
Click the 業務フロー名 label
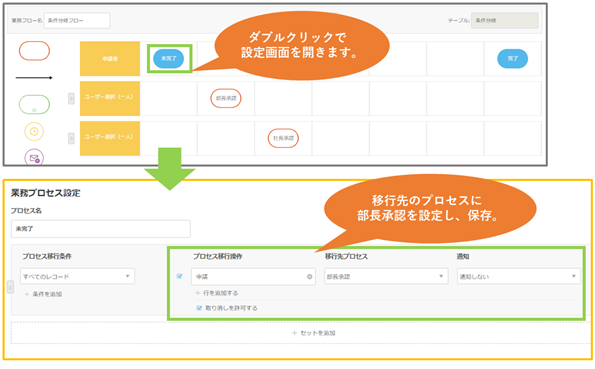27,20
